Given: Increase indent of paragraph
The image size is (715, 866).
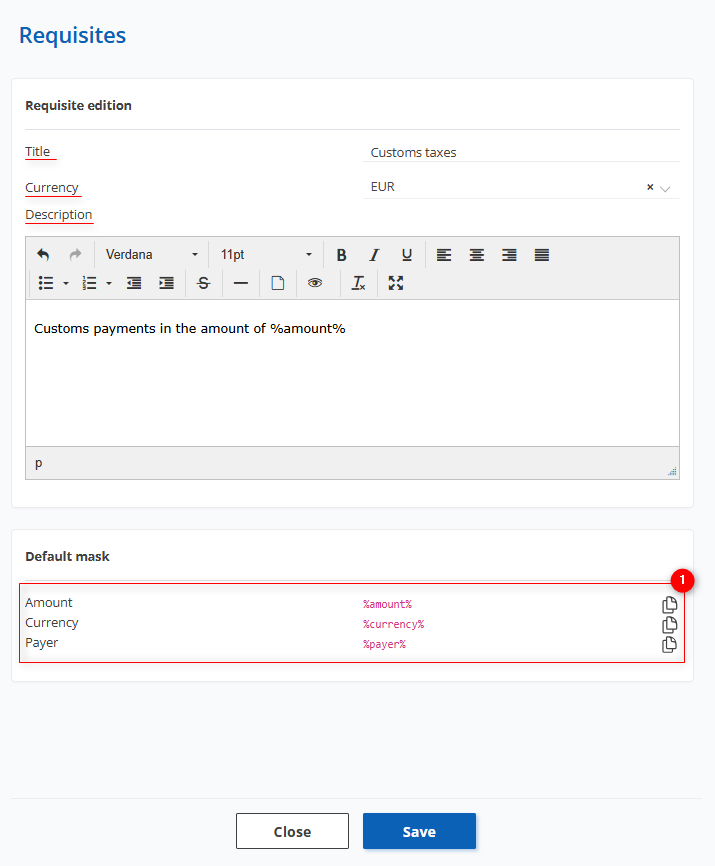Looking at the screenshot, I should click(x=166, y=283).
